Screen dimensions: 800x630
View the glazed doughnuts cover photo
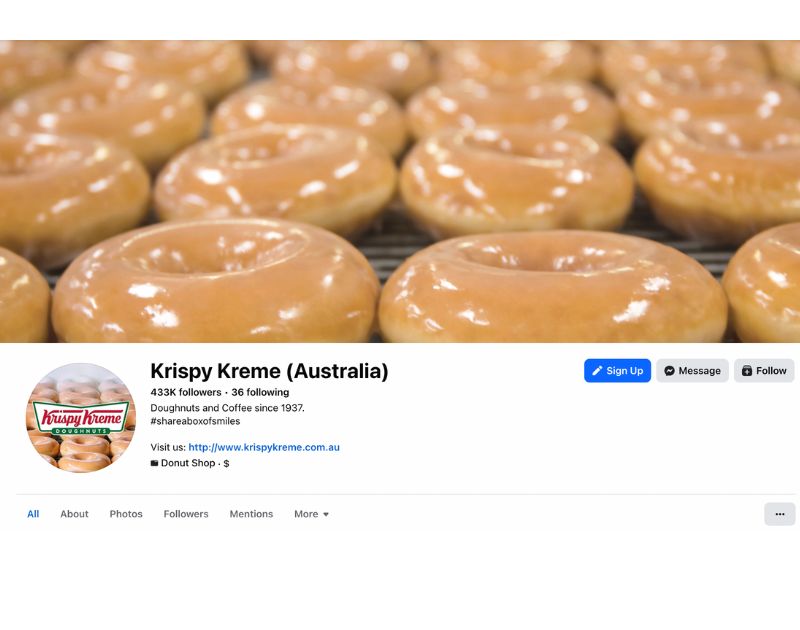(400, 190)
